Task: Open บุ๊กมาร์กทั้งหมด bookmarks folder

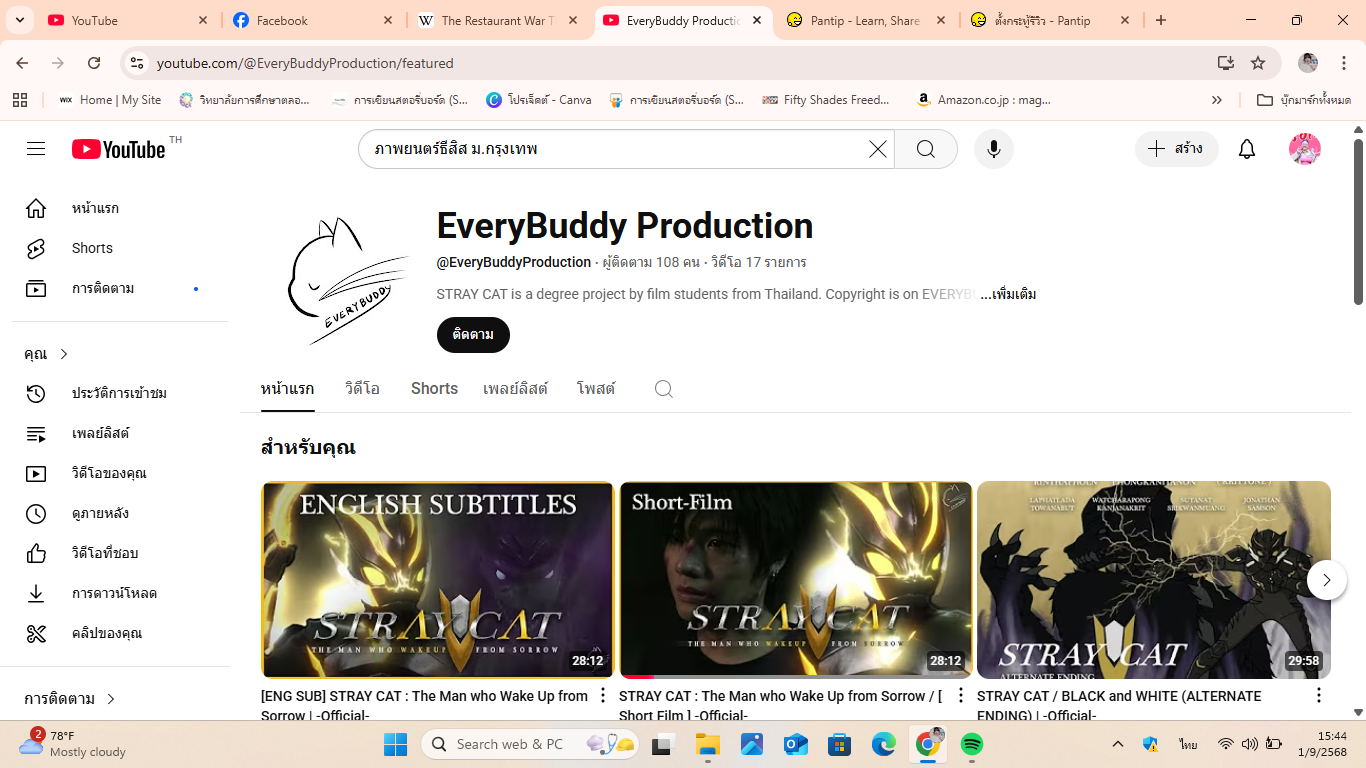Action: click(x=1304, y=100)
